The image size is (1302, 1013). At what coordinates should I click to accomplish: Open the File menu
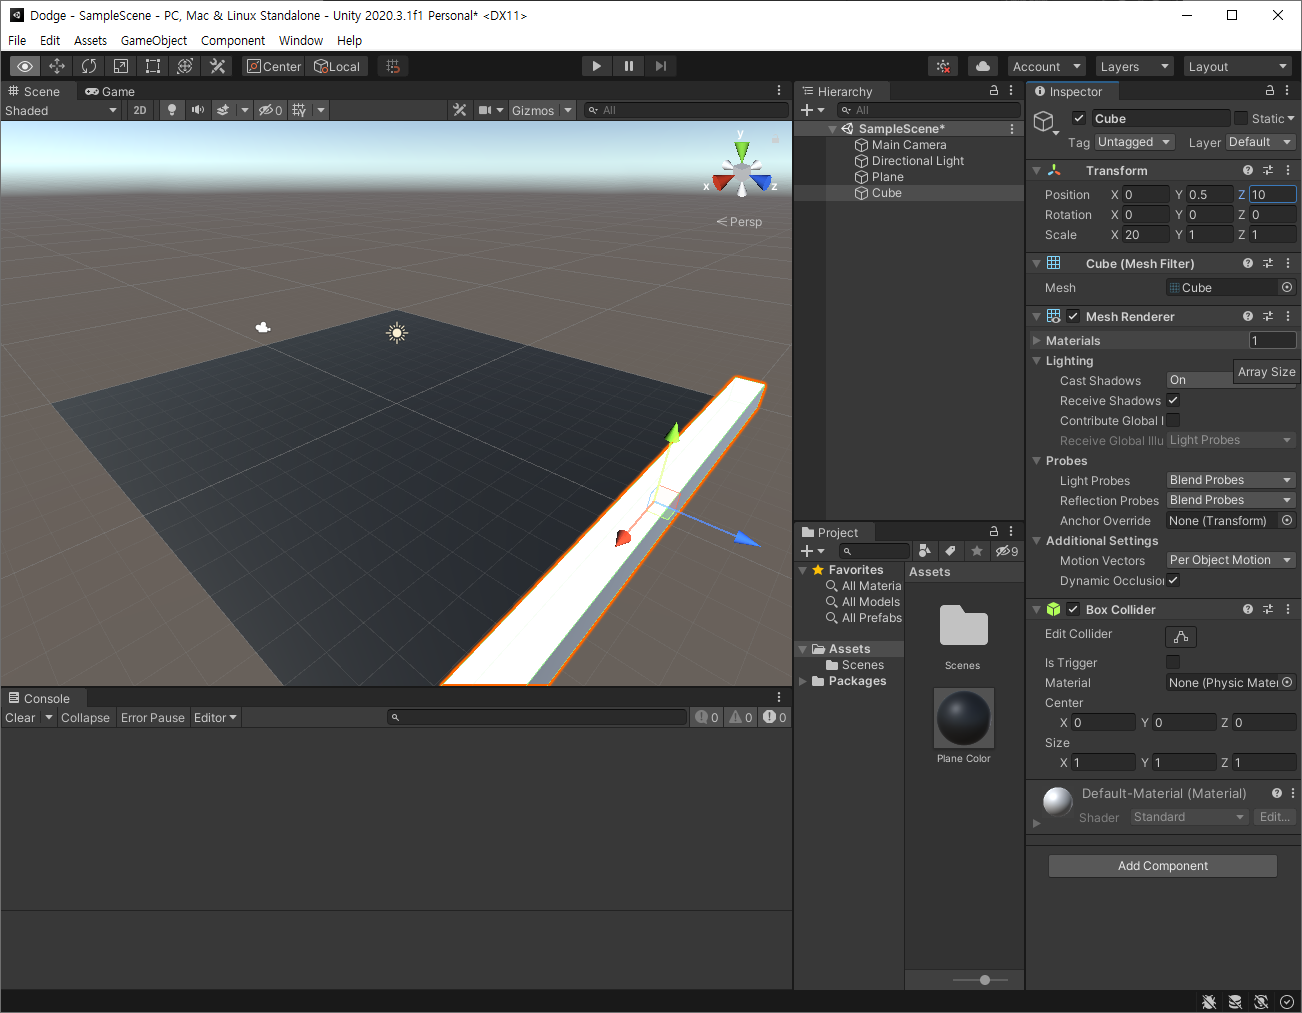(17, 40)
